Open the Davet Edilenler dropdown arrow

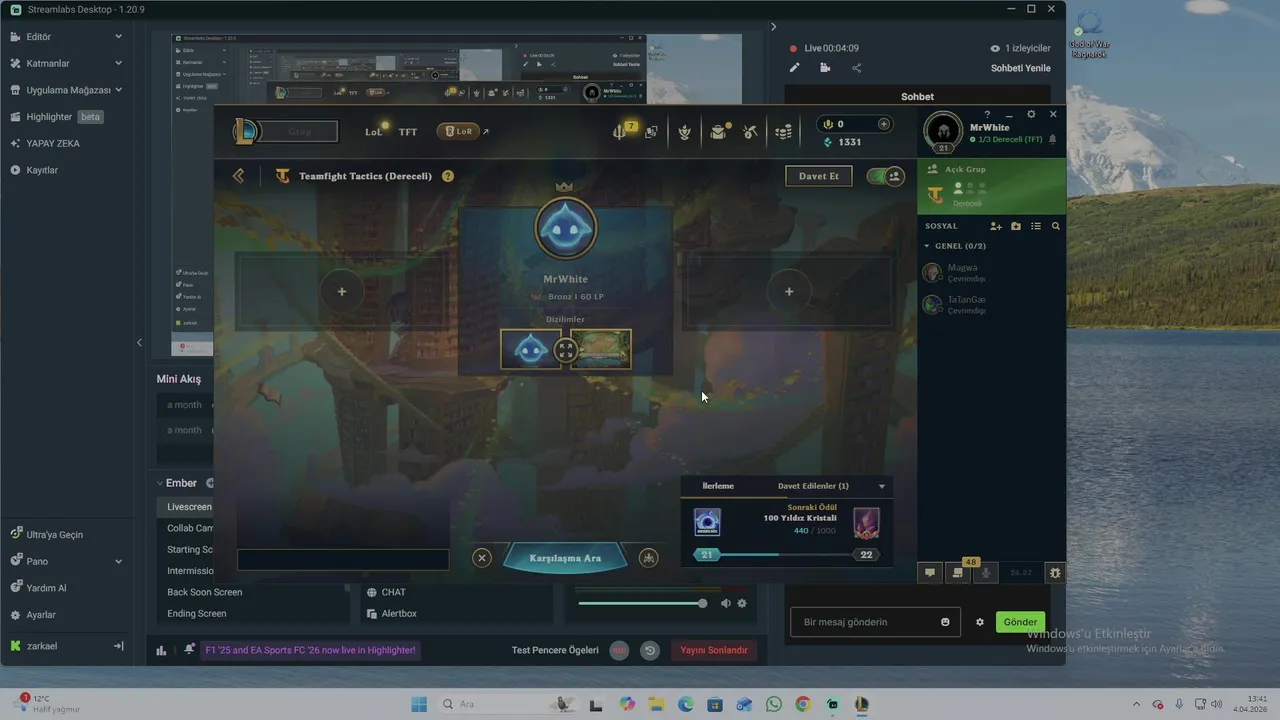(882, 487)
